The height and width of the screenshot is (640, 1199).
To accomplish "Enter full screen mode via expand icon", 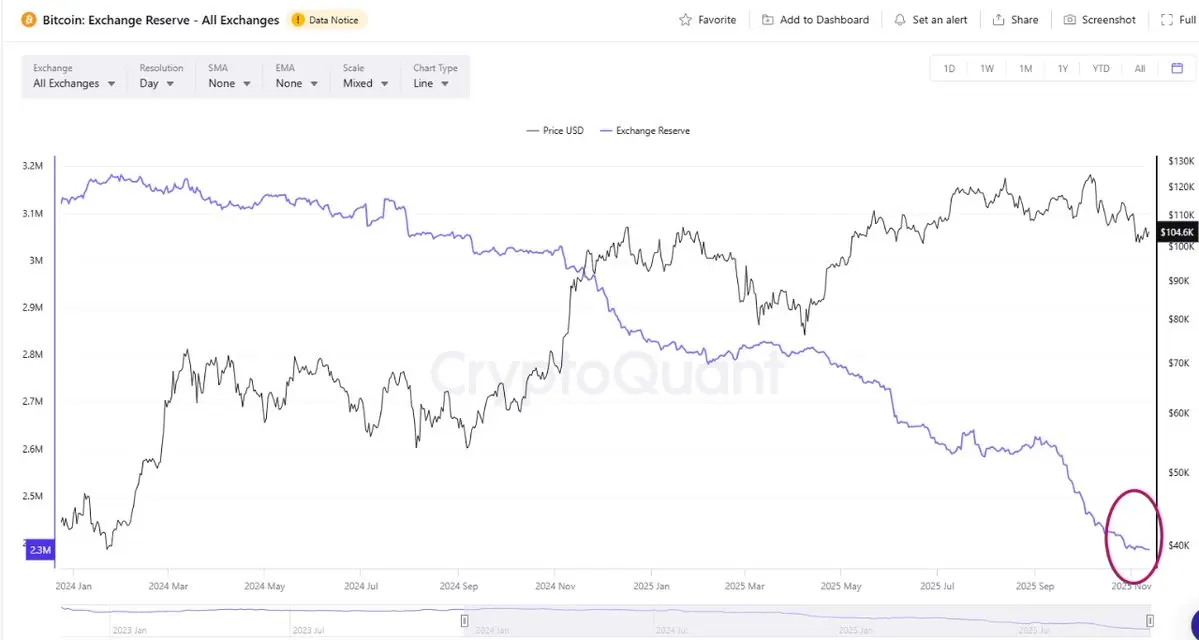I will [x=1166, y=20].
